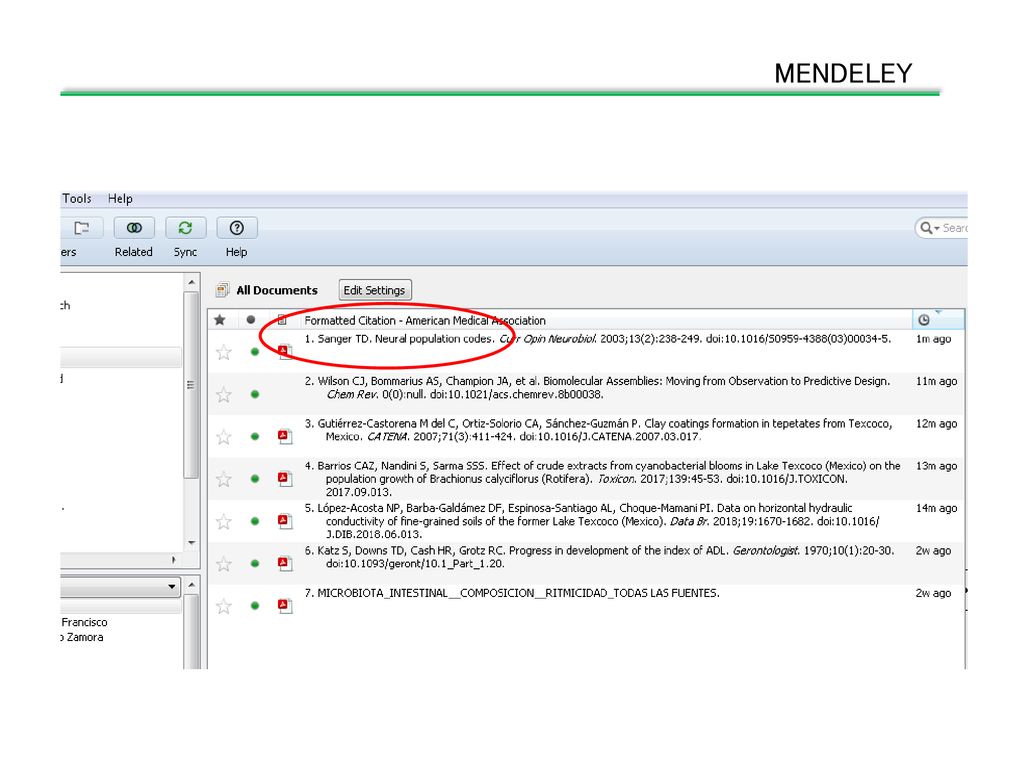
Task: Star the MICROBIOTA_INTESTINAL document
Action: click(x=224, y=607)
